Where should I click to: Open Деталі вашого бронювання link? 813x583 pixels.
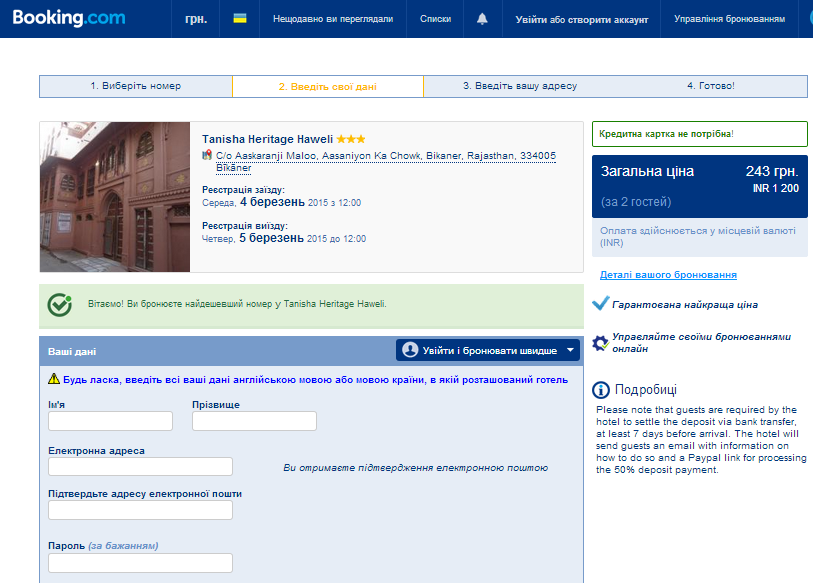pyautogui.click(x=668, y=275)
